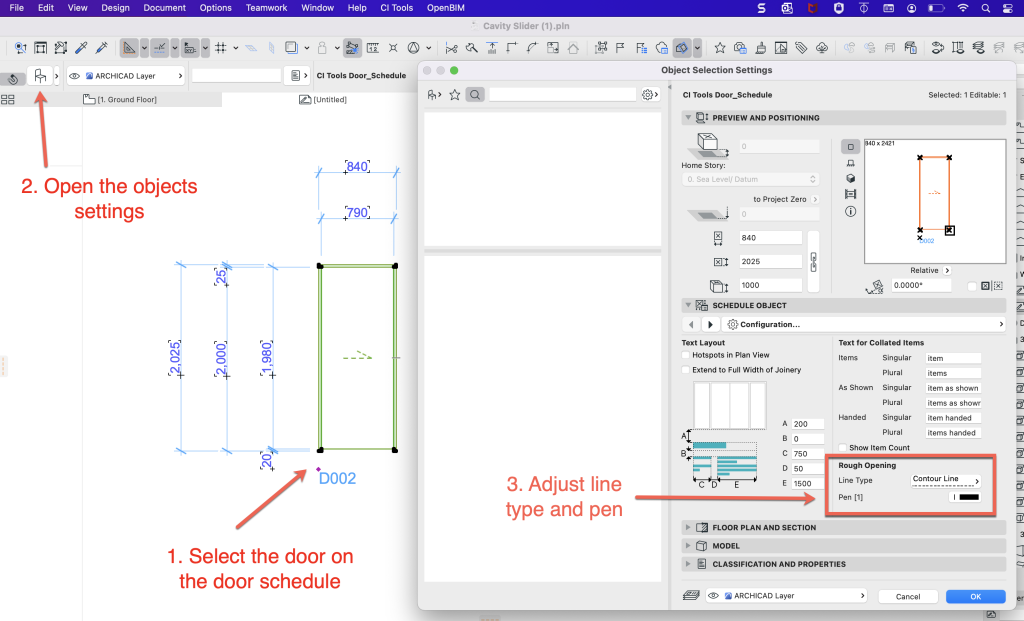
Task: Click the guide lines triangle ruler icon
Action: tap(129, 48)
